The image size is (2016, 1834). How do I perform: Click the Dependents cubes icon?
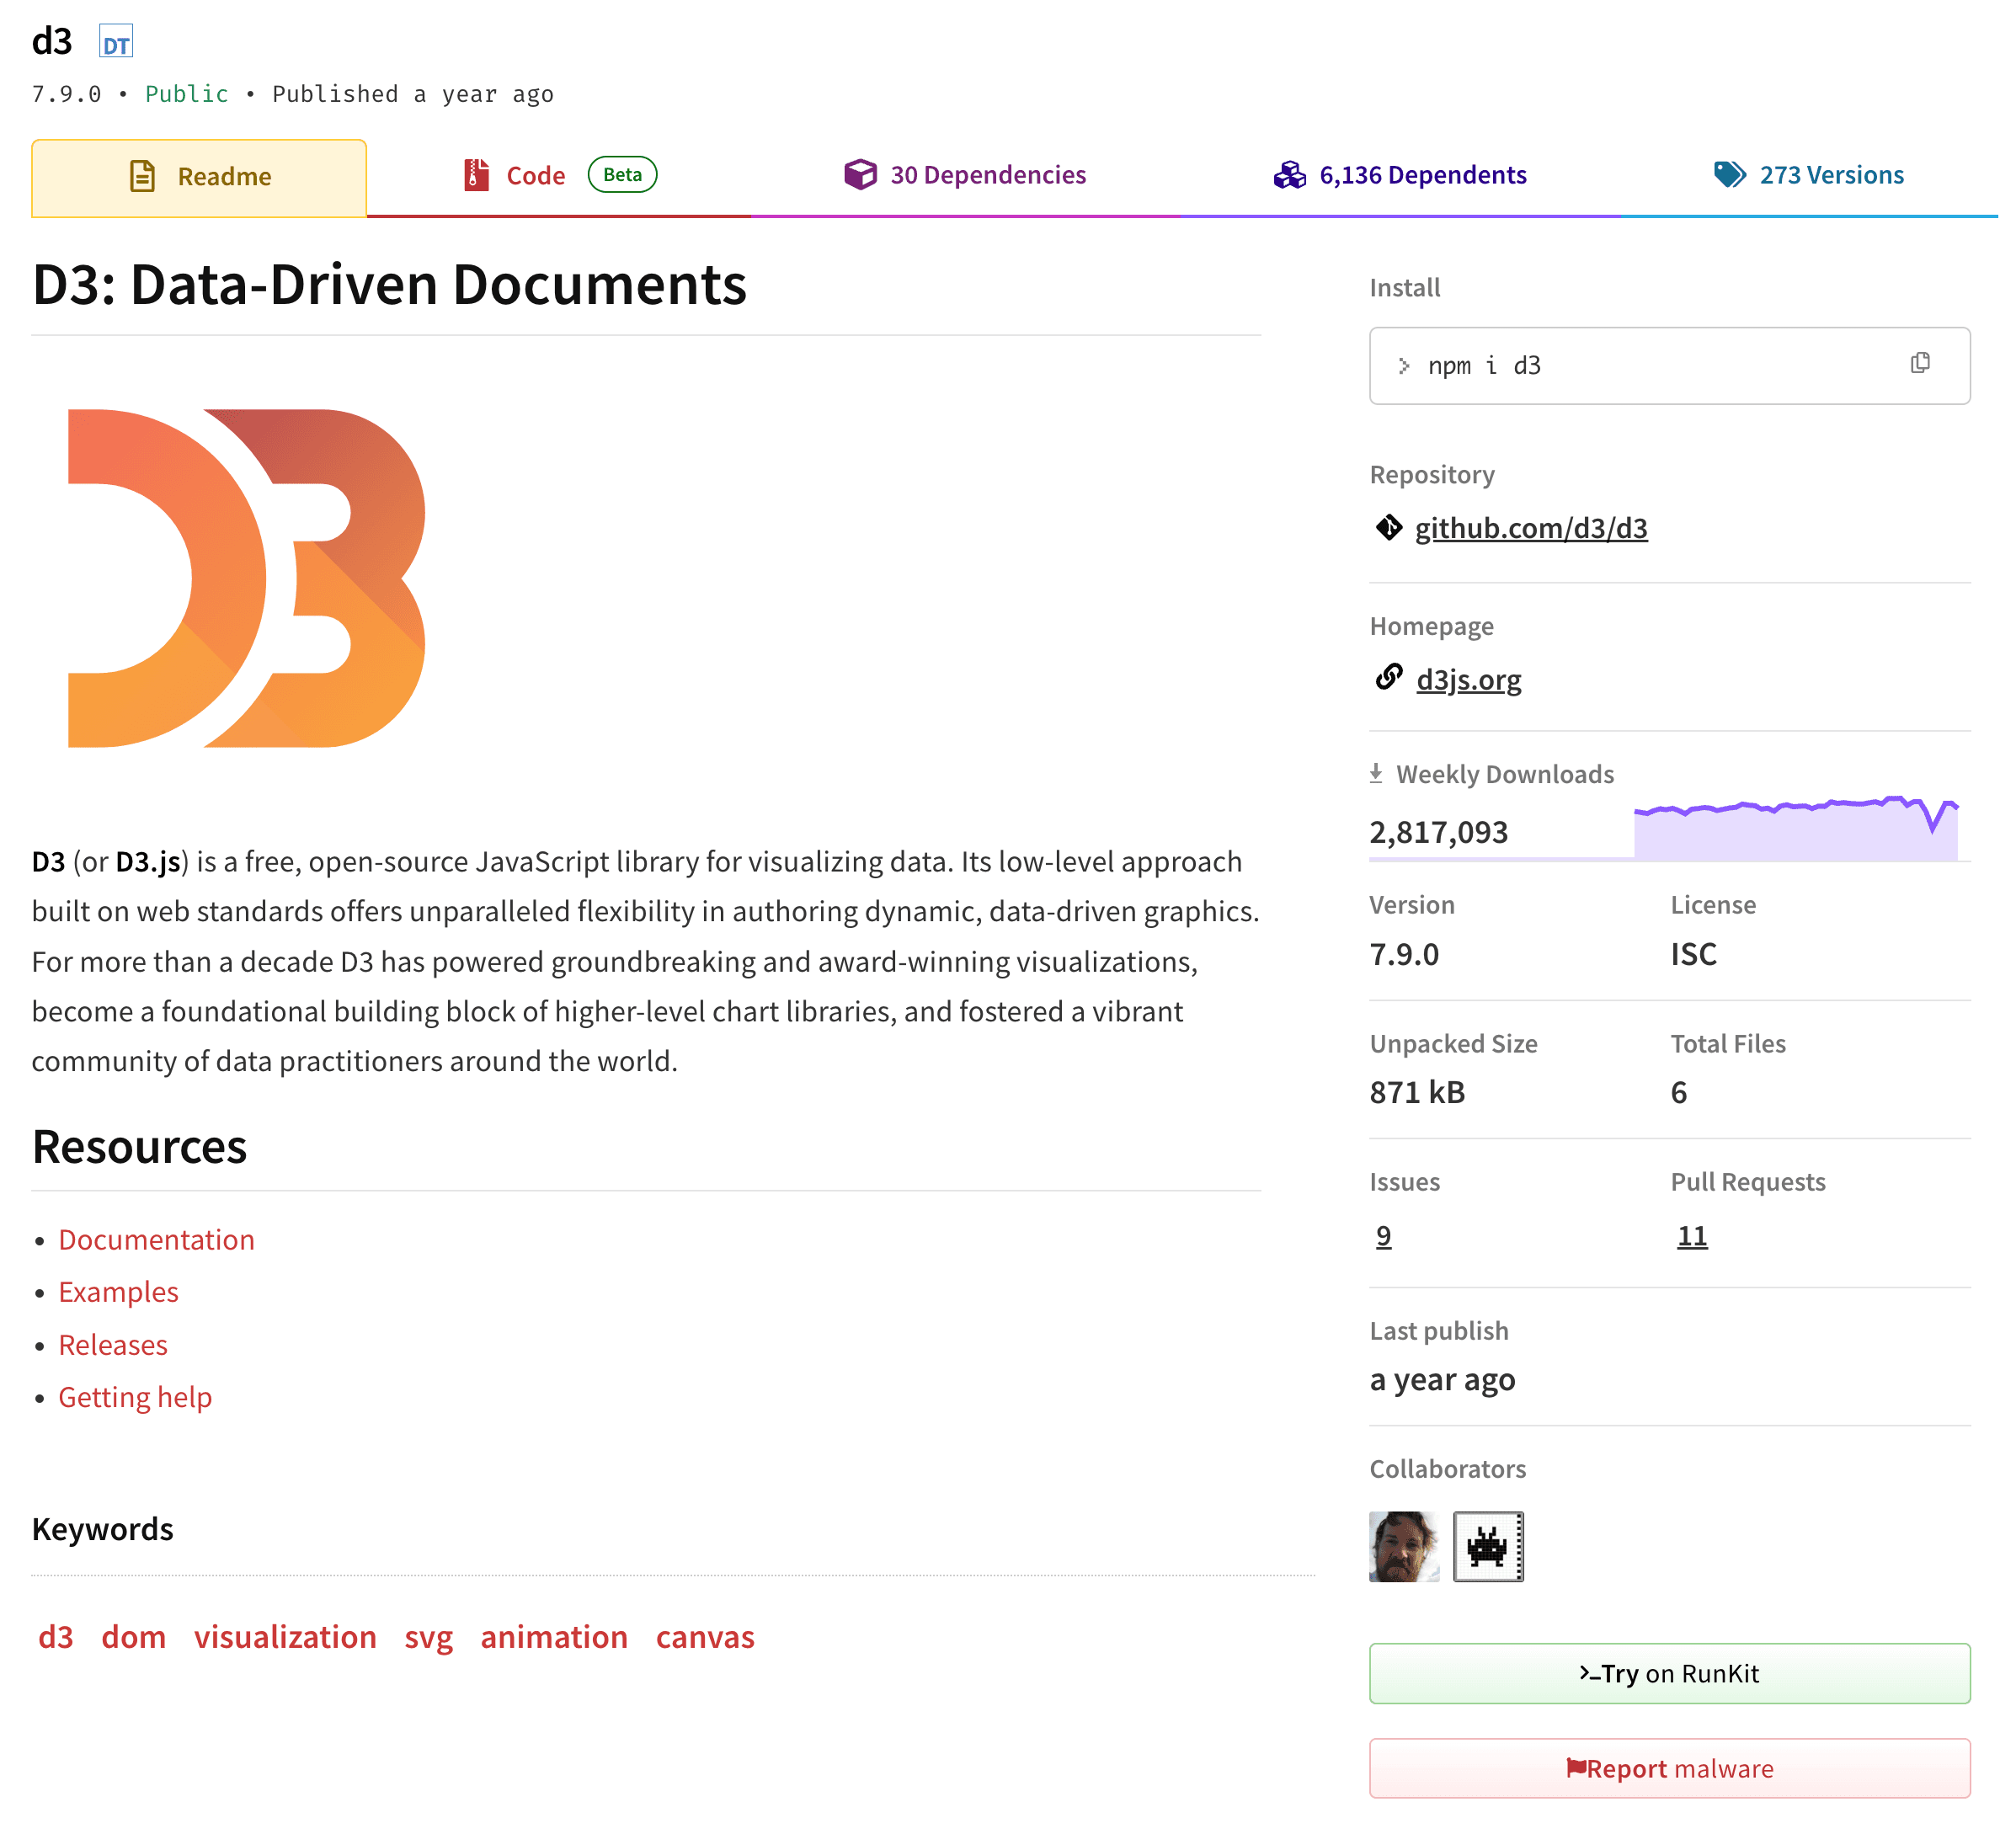coord(1290,175)
